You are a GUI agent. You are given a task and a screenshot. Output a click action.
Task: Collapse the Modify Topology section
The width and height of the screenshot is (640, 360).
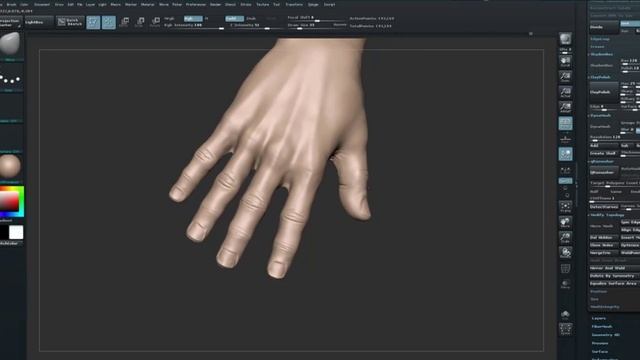[607, 215]
